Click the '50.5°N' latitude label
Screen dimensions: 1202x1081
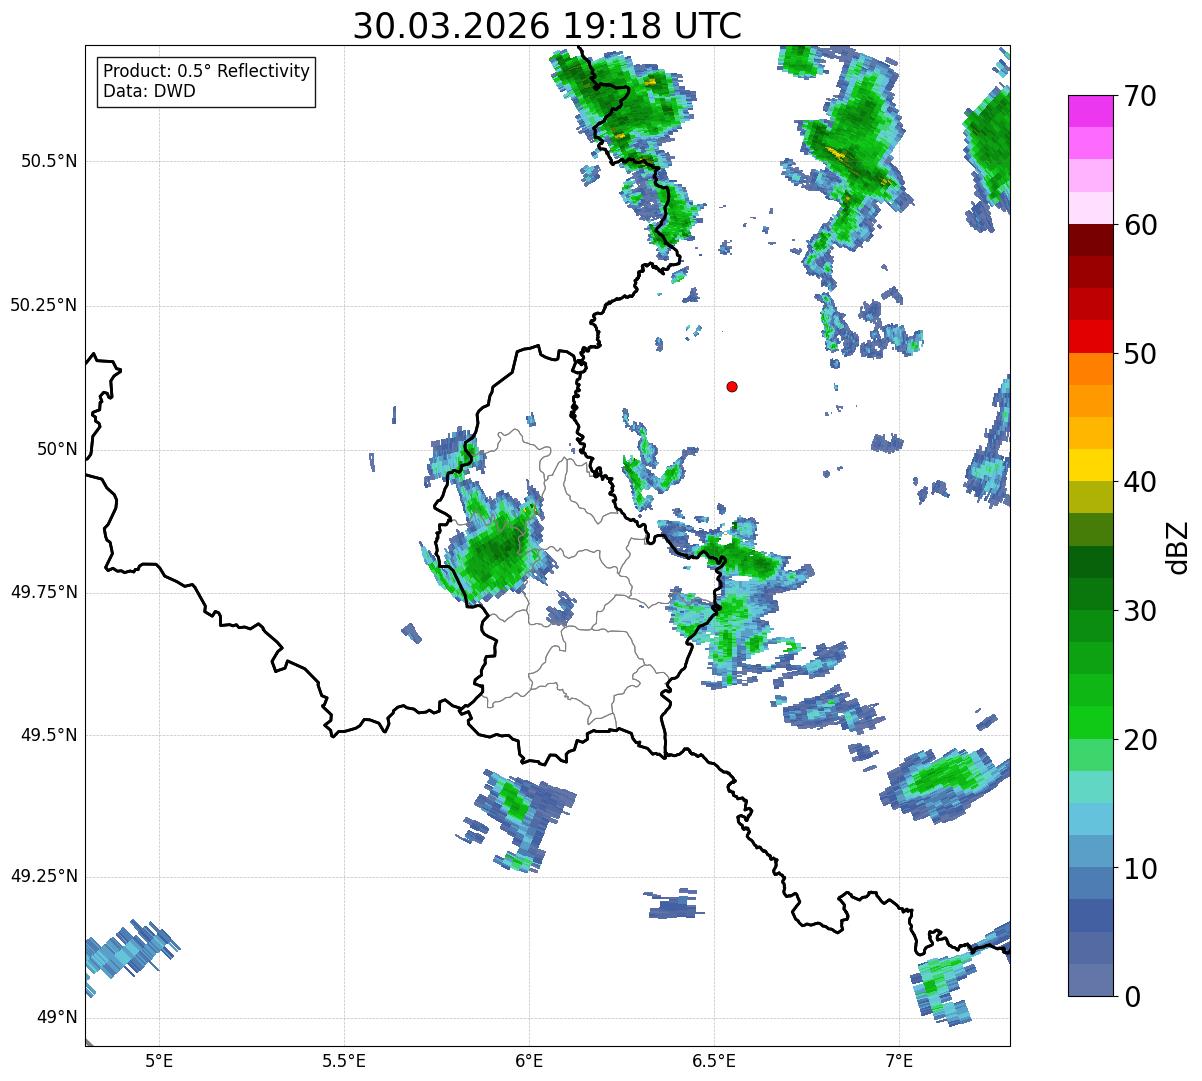point(48,162)
